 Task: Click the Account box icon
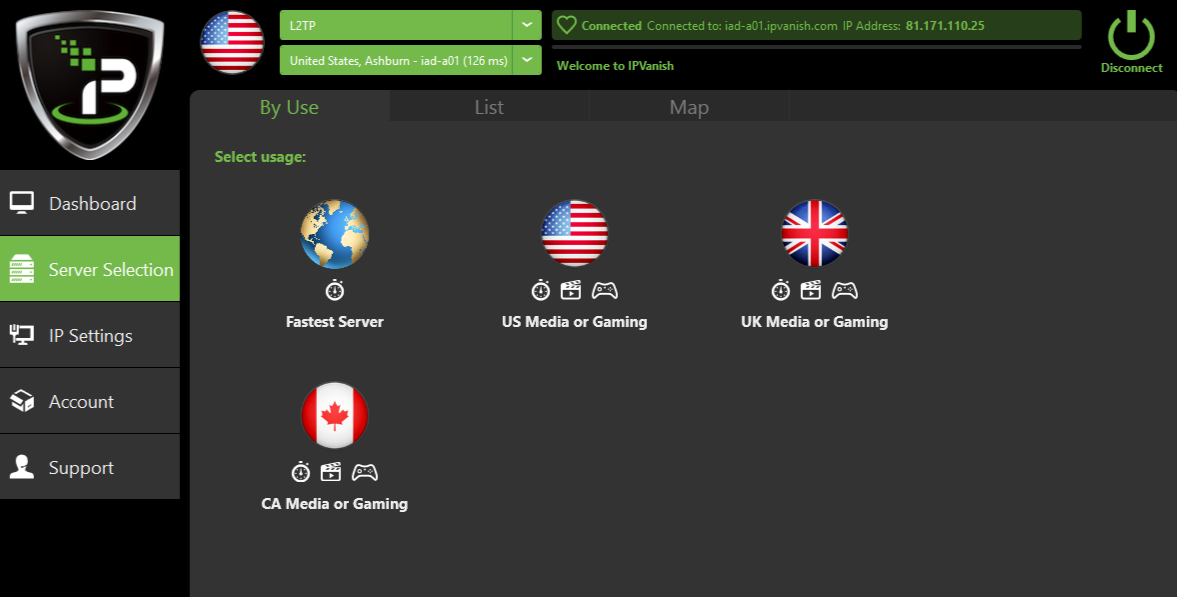[22, 401]
